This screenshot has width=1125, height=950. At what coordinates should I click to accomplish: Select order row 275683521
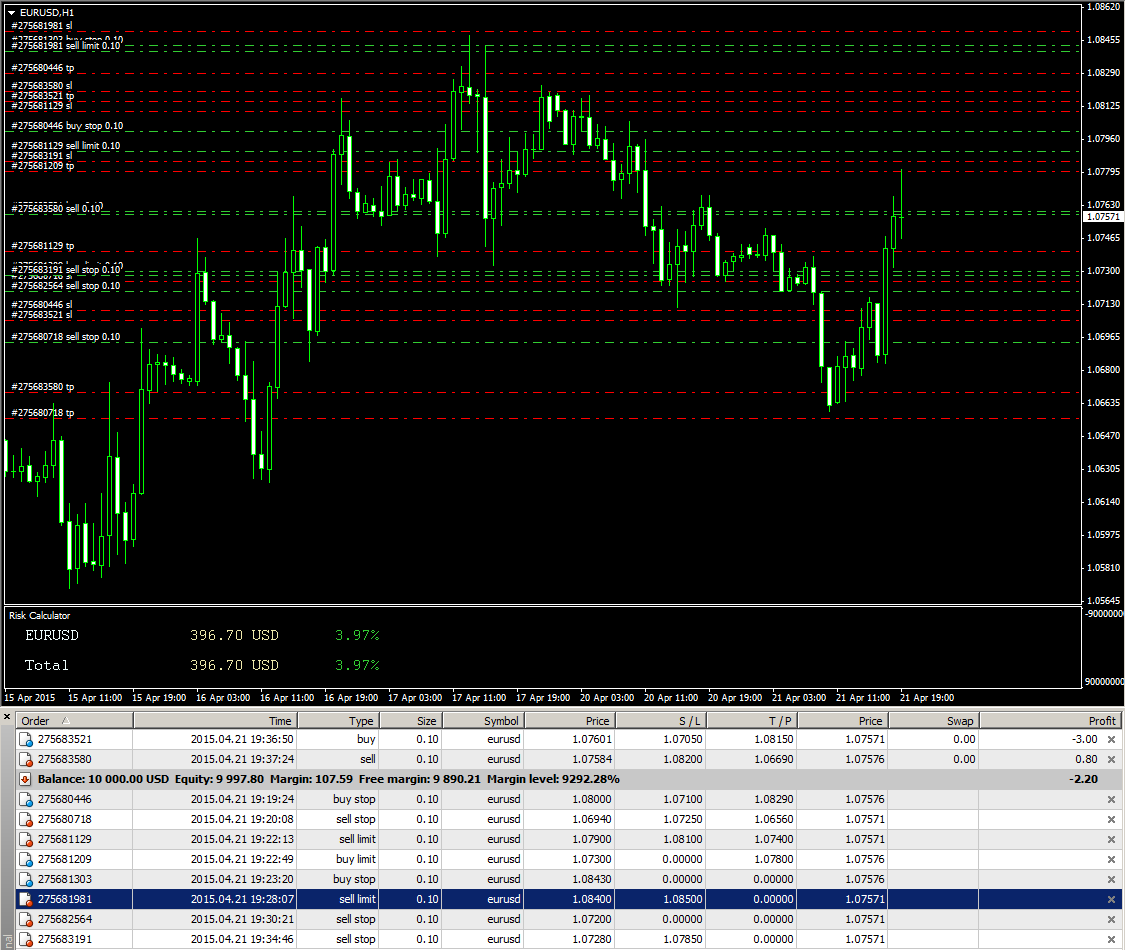(569, 739)
